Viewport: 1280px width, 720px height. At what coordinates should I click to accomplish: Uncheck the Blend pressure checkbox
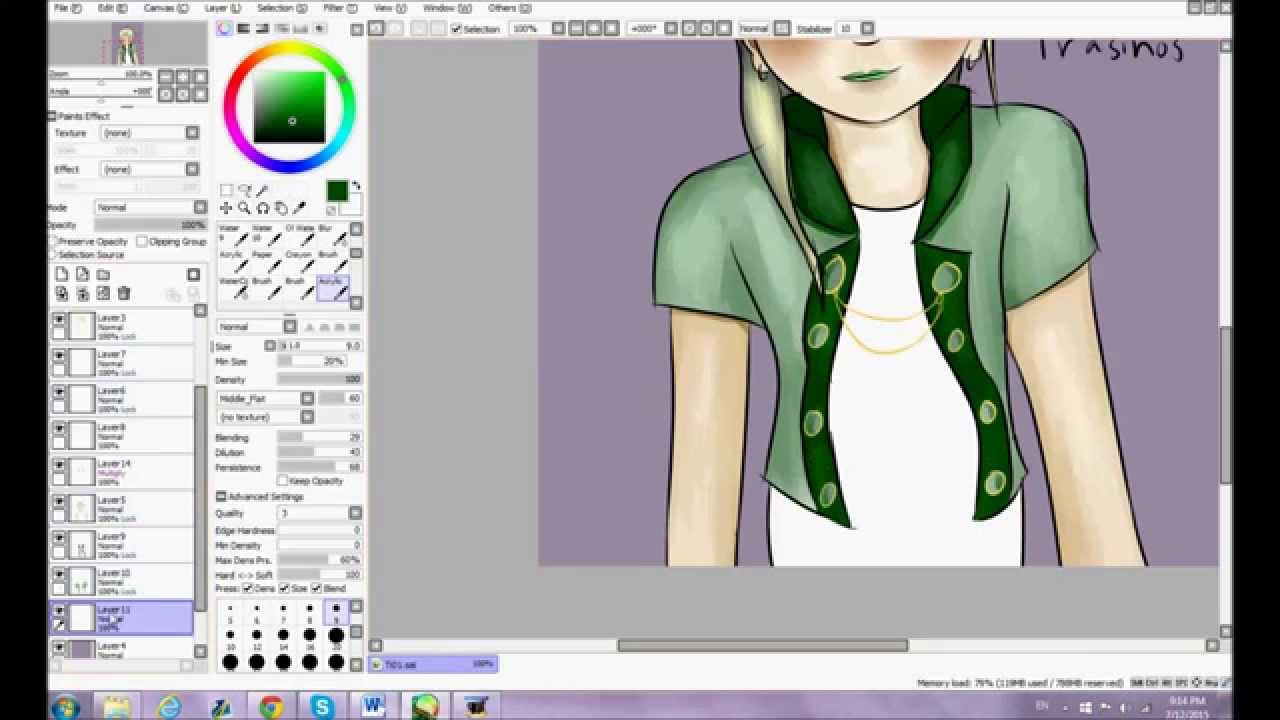316,588
